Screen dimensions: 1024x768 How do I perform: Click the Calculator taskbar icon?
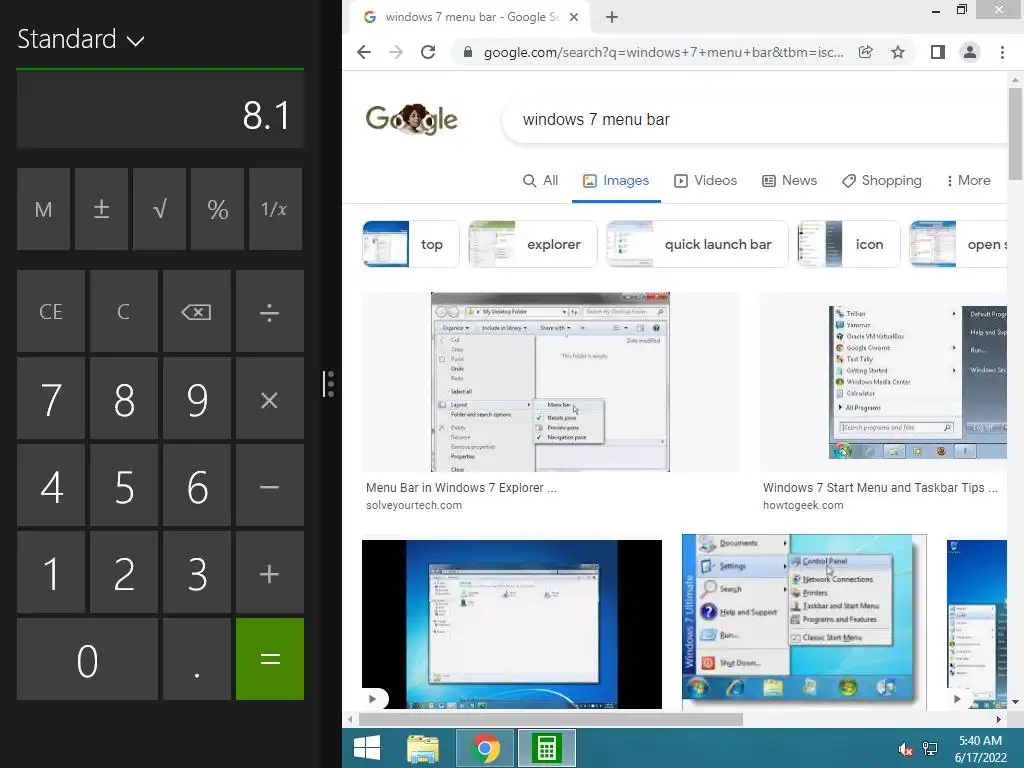coord(547,748)
